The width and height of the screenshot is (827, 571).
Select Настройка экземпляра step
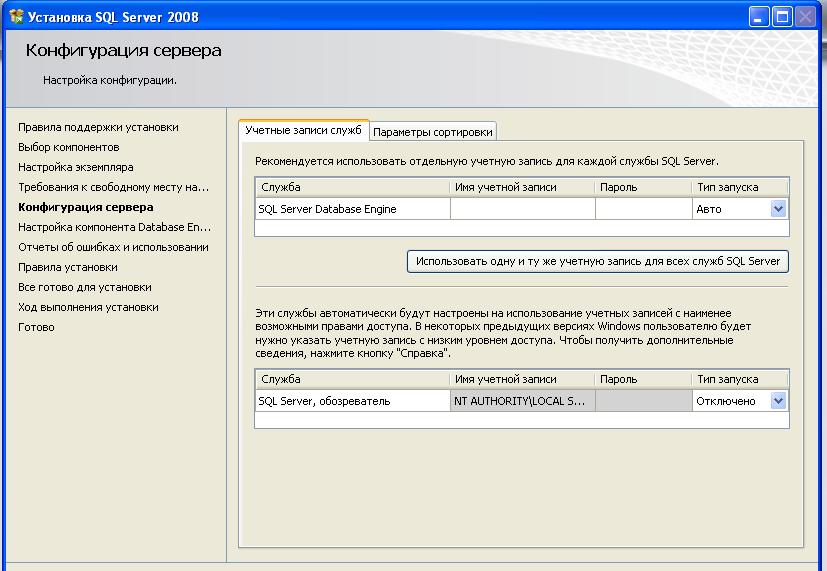(x=75, y=167)
